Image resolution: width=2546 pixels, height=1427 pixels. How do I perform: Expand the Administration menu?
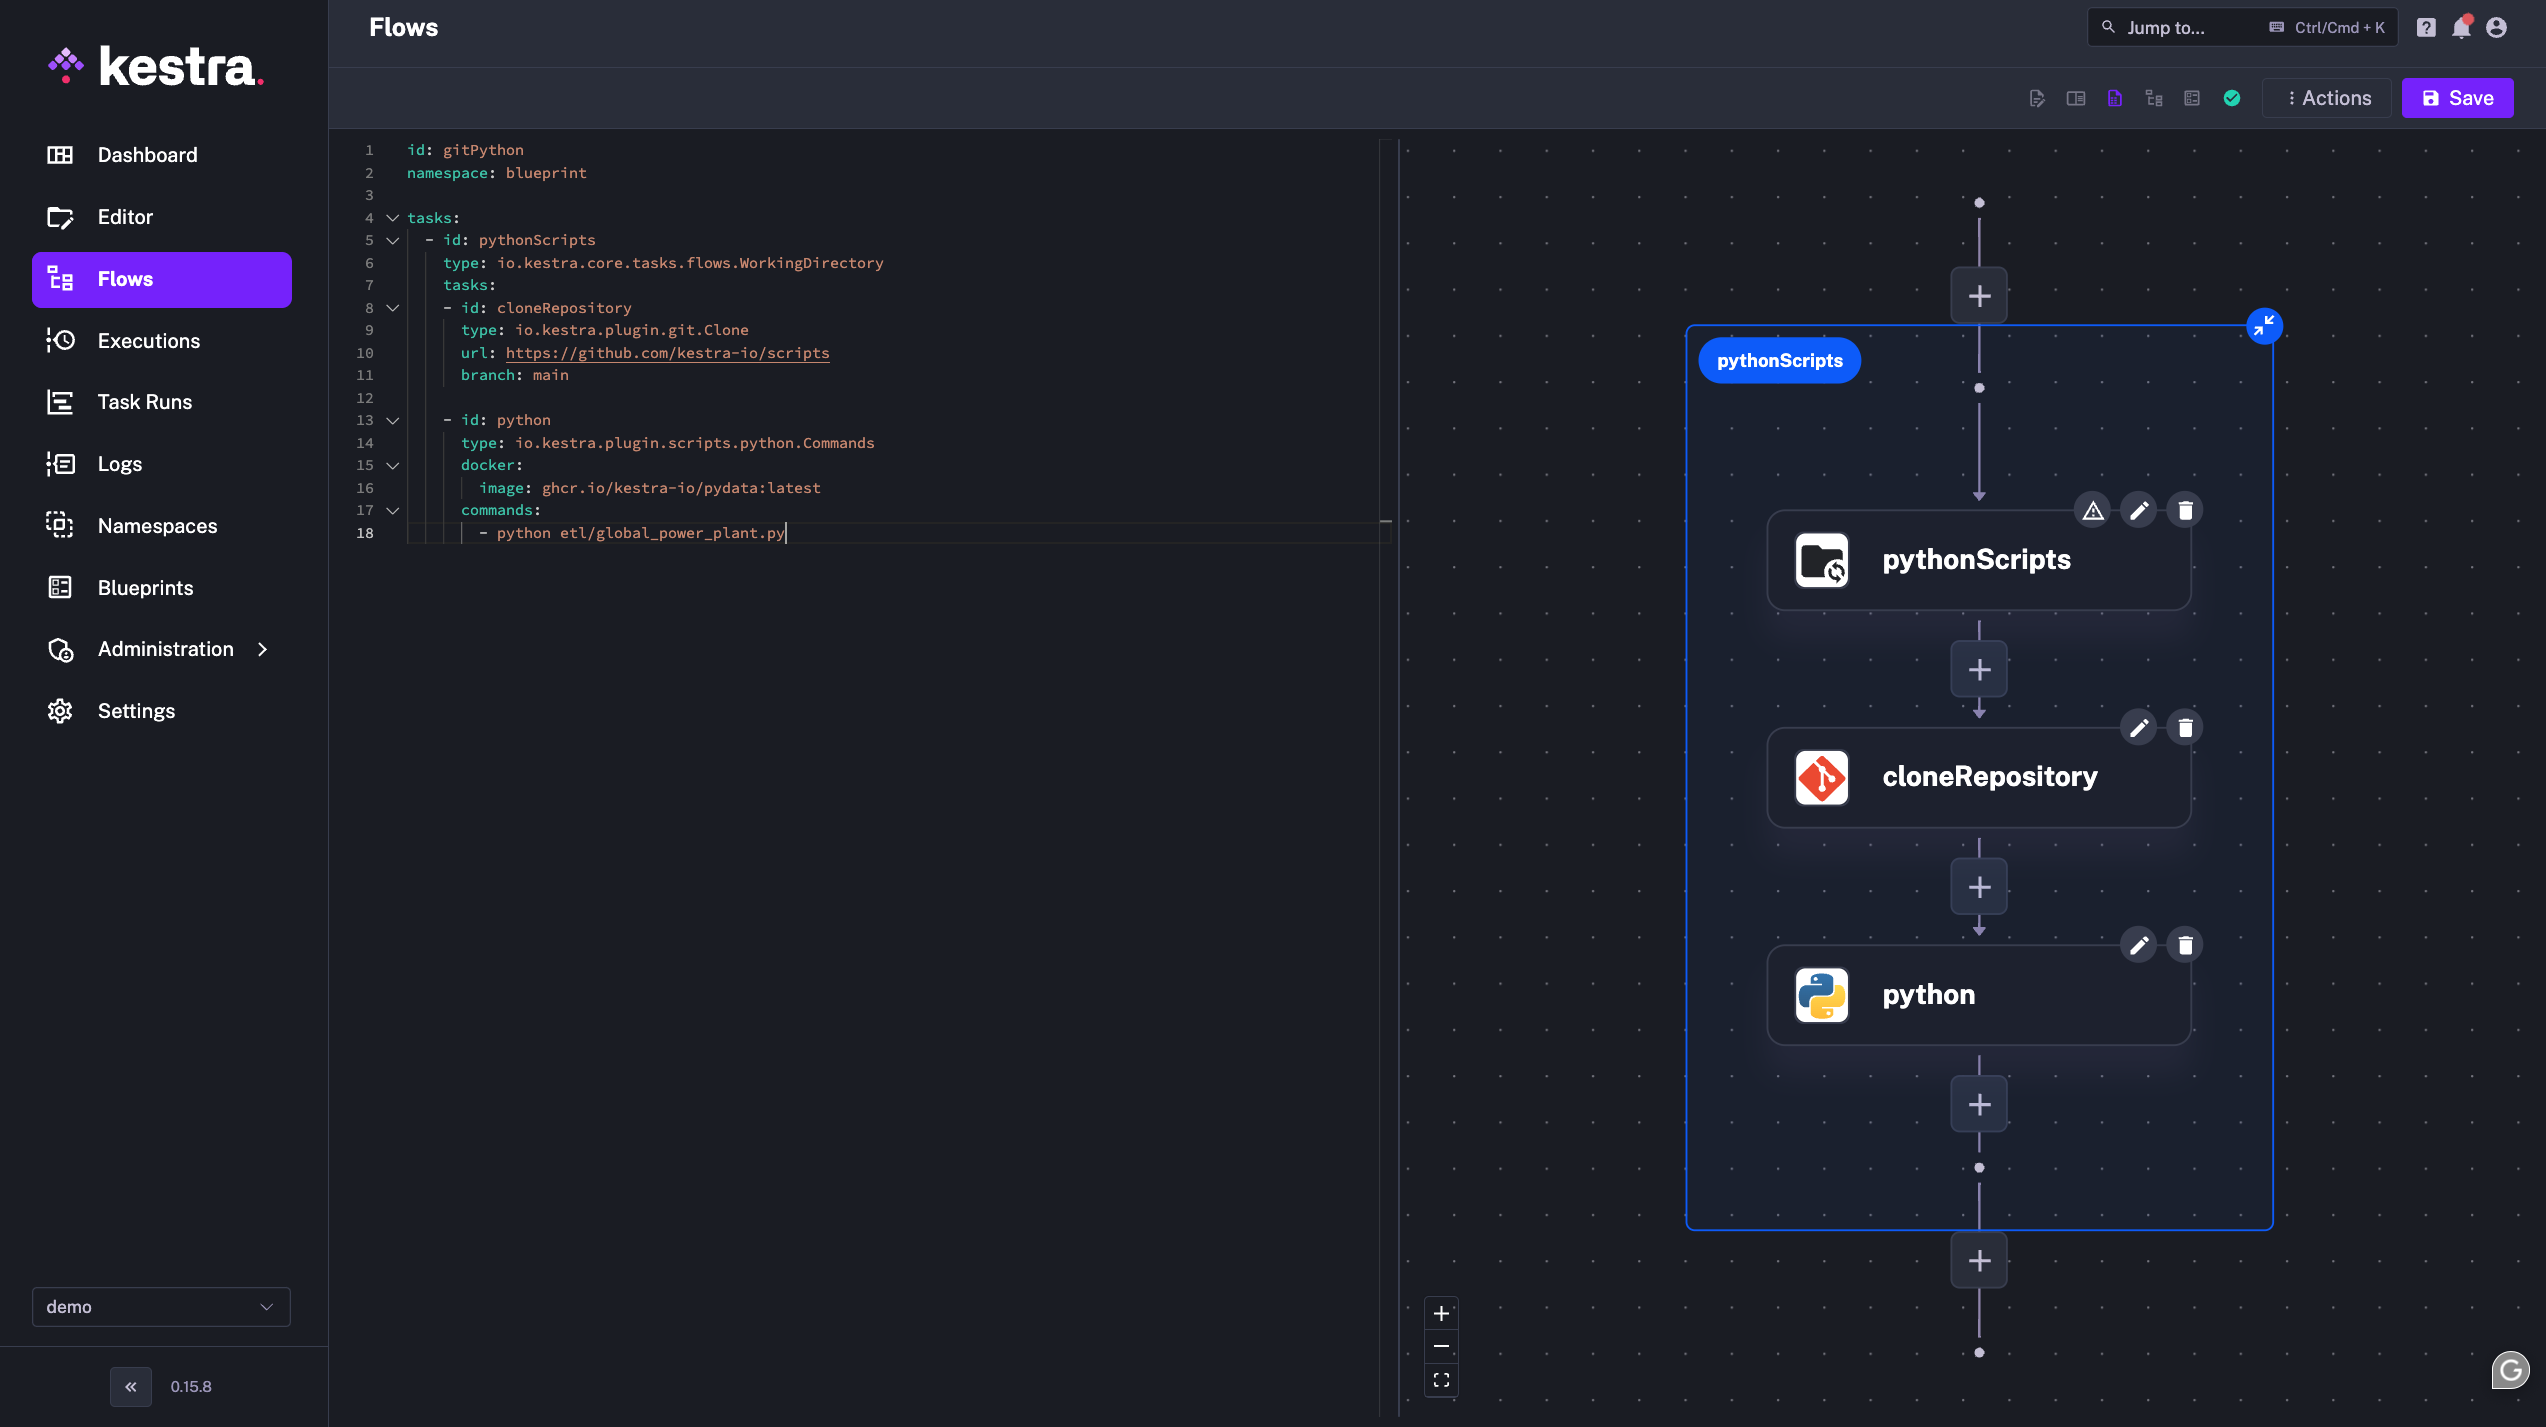point(162,649)
